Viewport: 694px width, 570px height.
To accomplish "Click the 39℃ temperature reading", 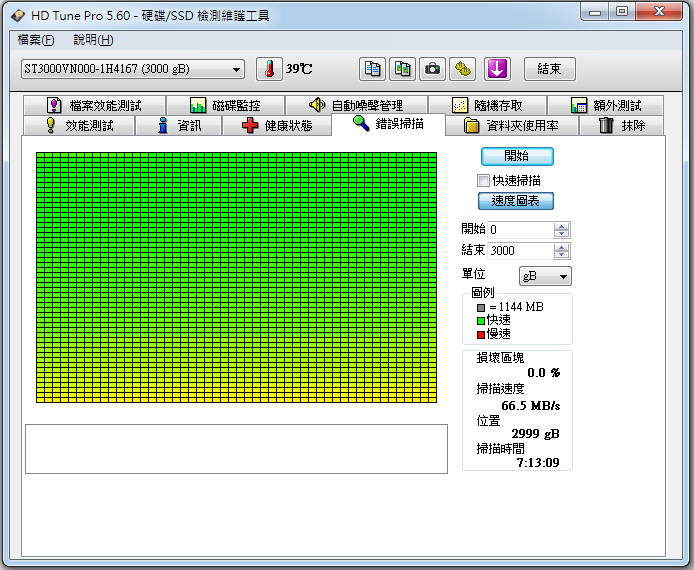I will (x=299, y=69).
